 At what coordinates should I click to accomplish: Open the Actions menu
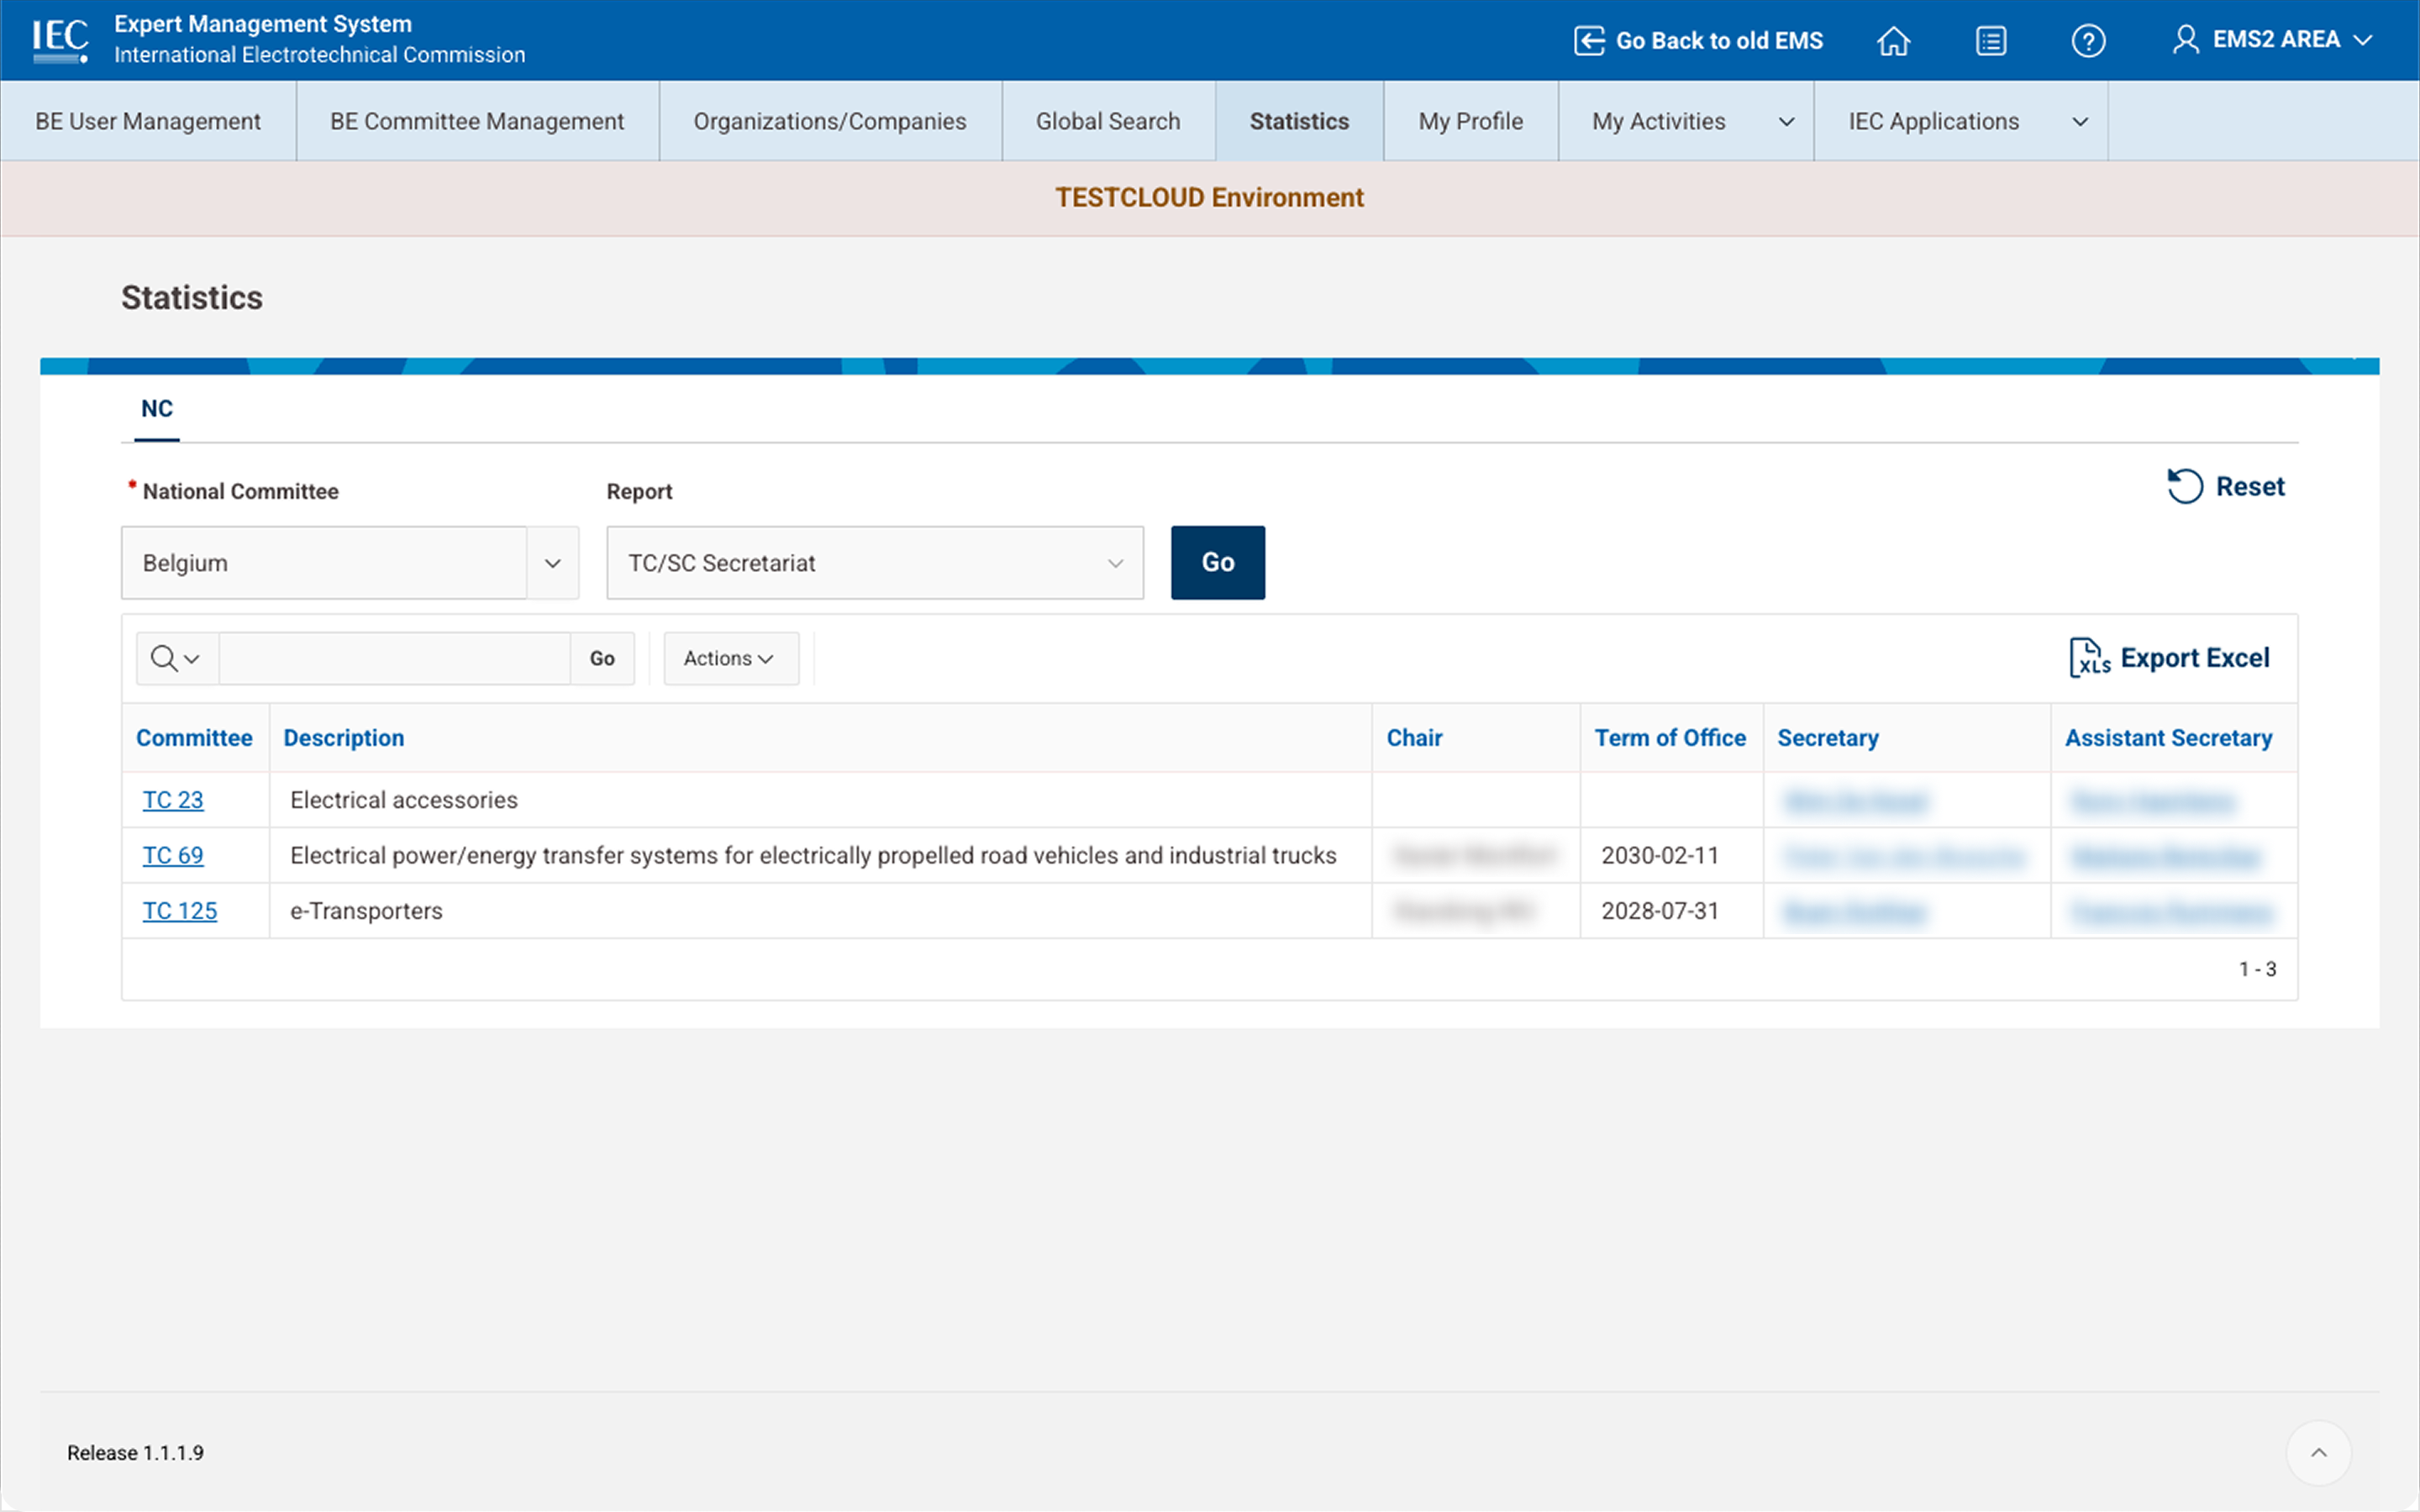tap(729, 658)
